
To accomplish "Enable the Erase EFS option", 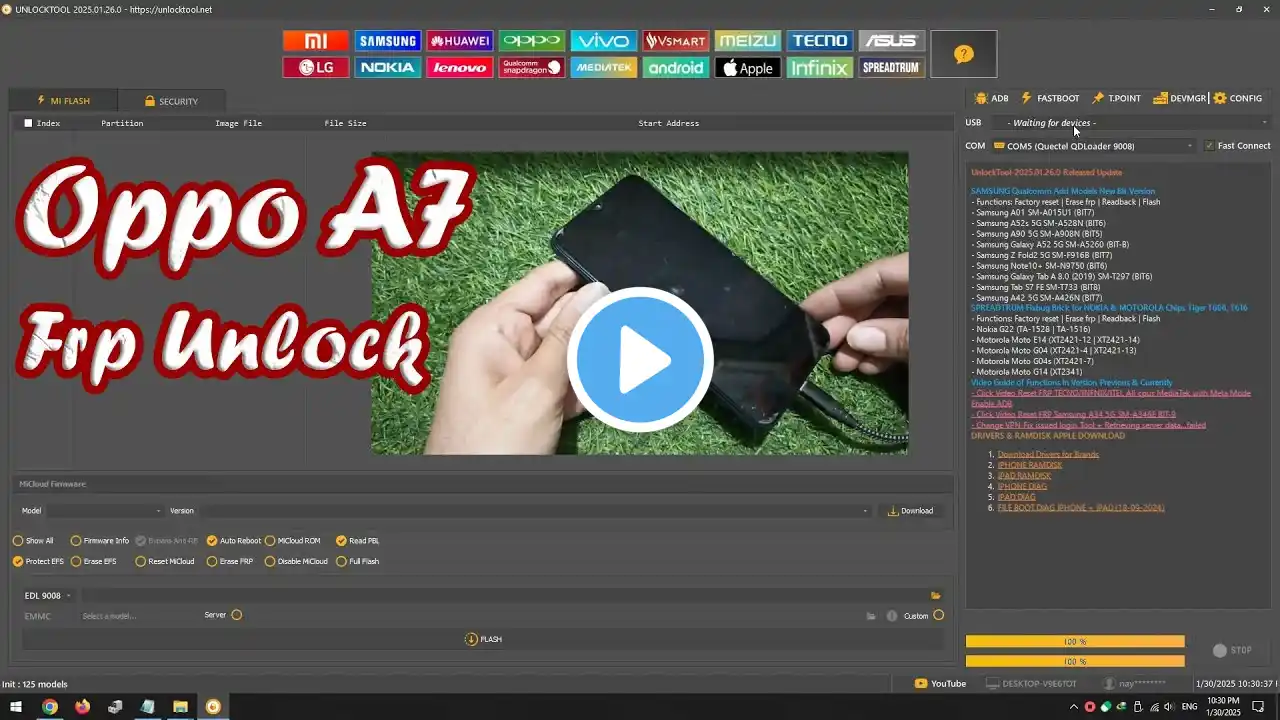I will coord(94,562).
